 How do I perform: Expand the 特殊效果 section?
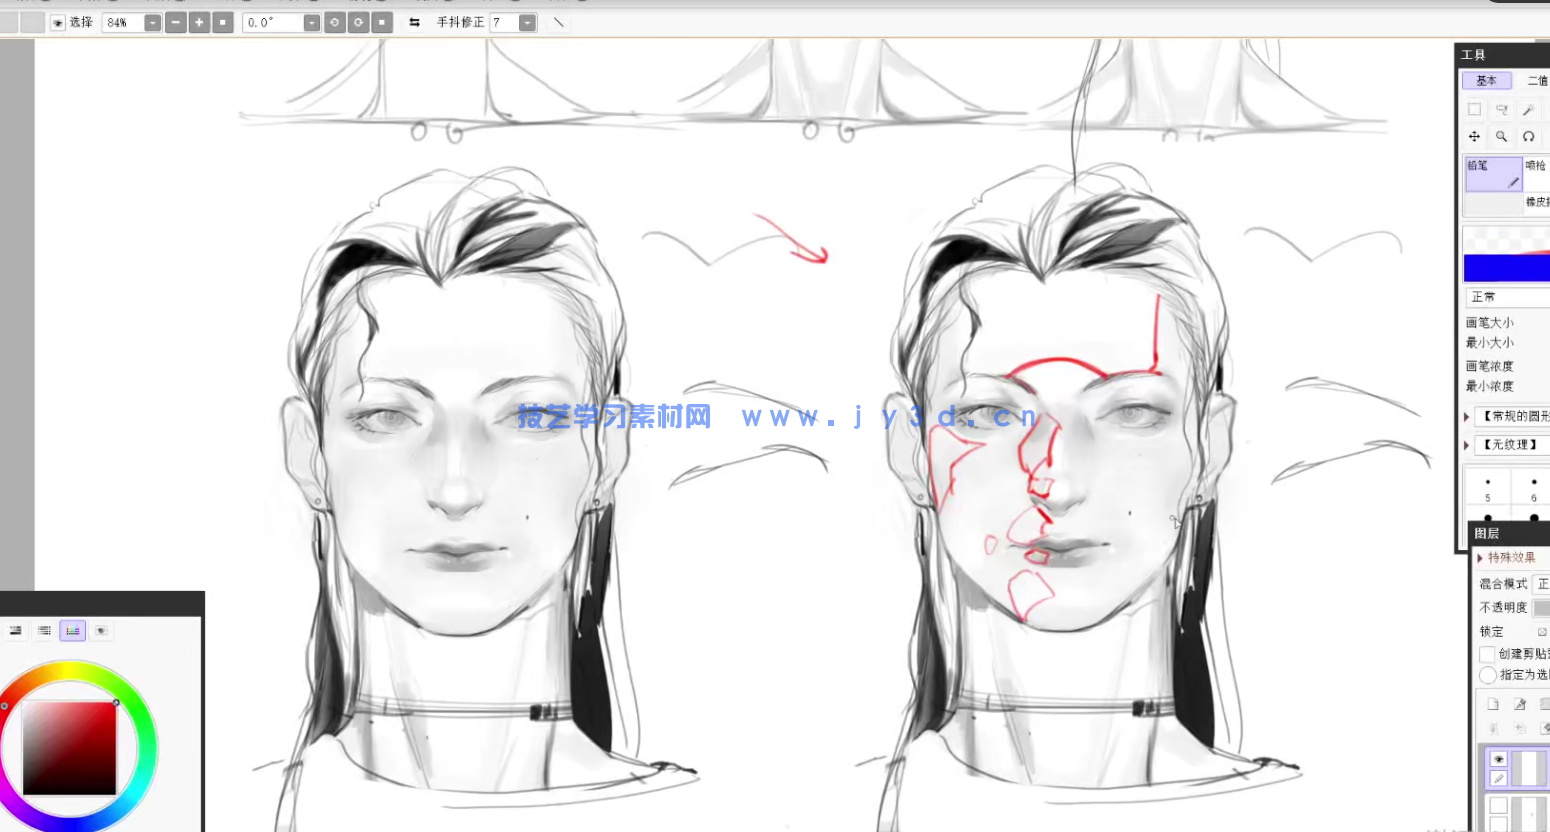[x=1481, y=558]
